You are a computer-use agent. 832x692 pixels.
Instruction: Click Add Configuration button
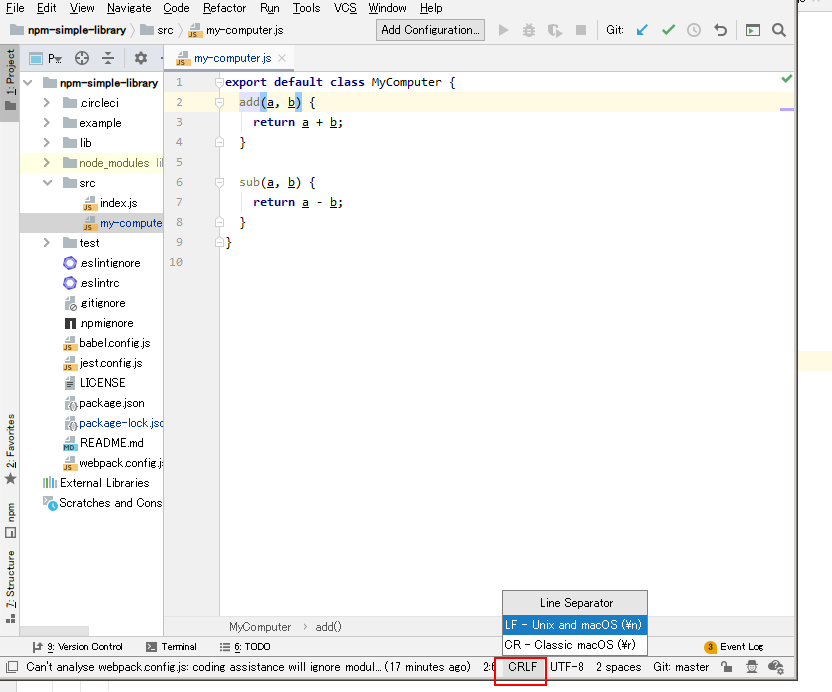[430, 30]
